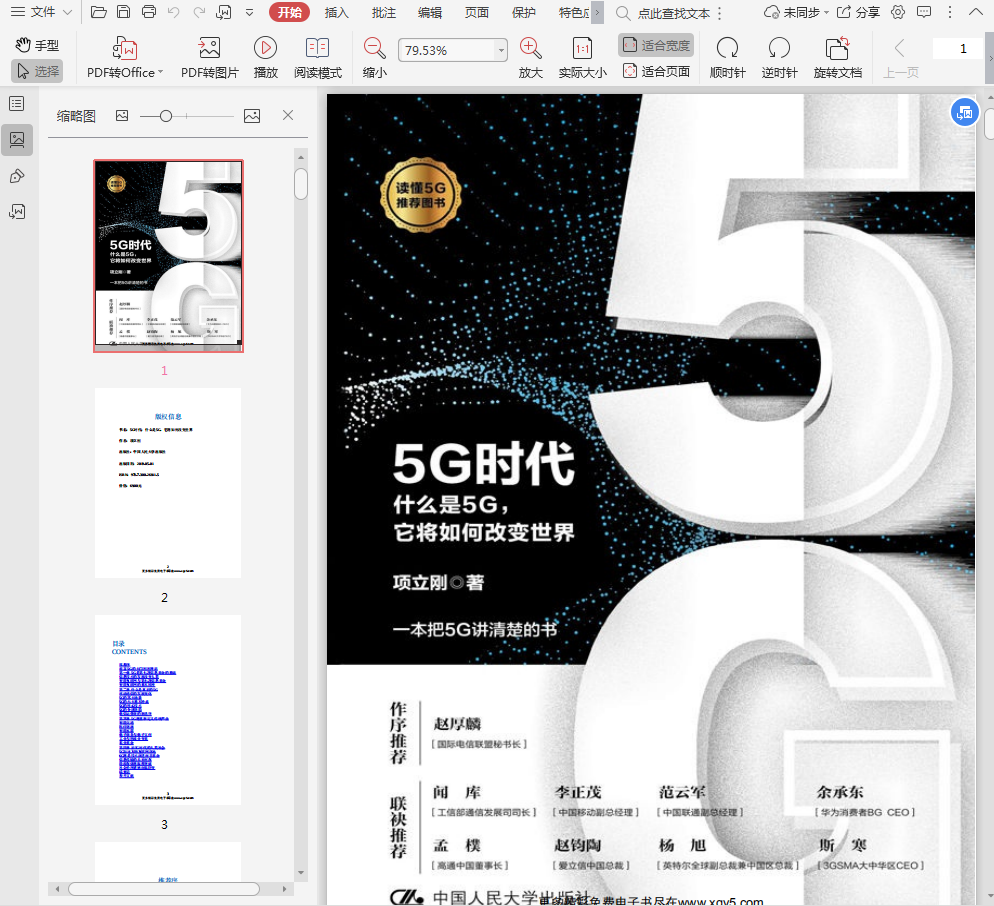The width and height of the screenshot is (994, 906).
Task: Enter 阅读模式 reading mode
Action: [x=317, y=48]
